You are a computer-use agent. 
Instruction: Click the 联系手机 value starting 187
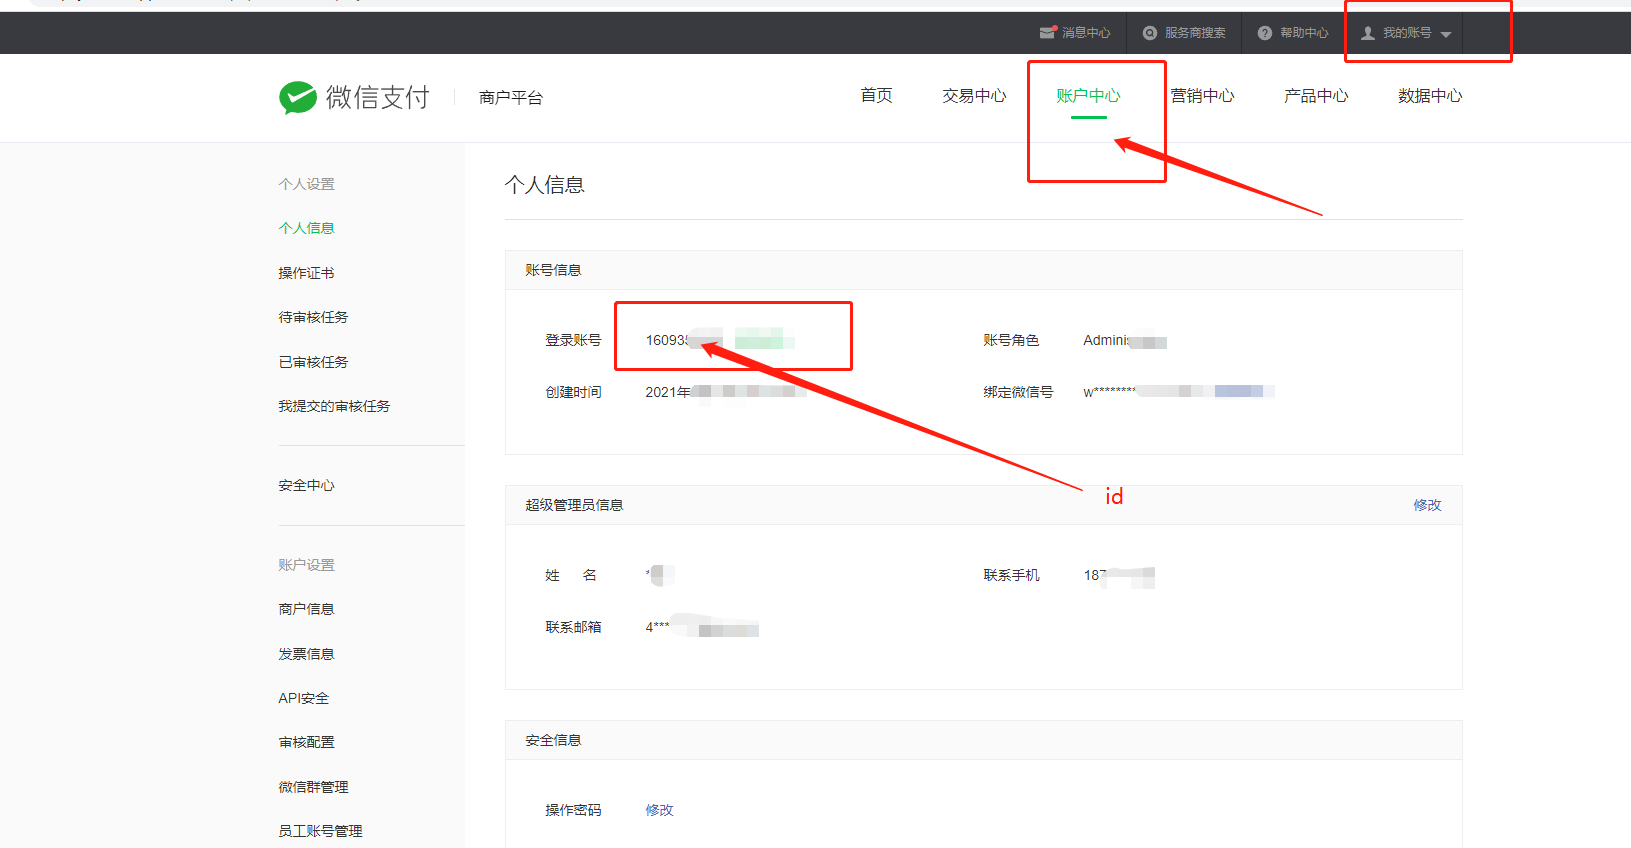tap(1119, 575)
